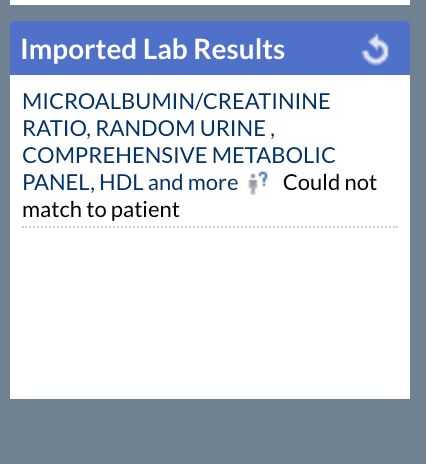
Task: Click the RANDOM URINE result text
Action: click(x=181, y=128)
